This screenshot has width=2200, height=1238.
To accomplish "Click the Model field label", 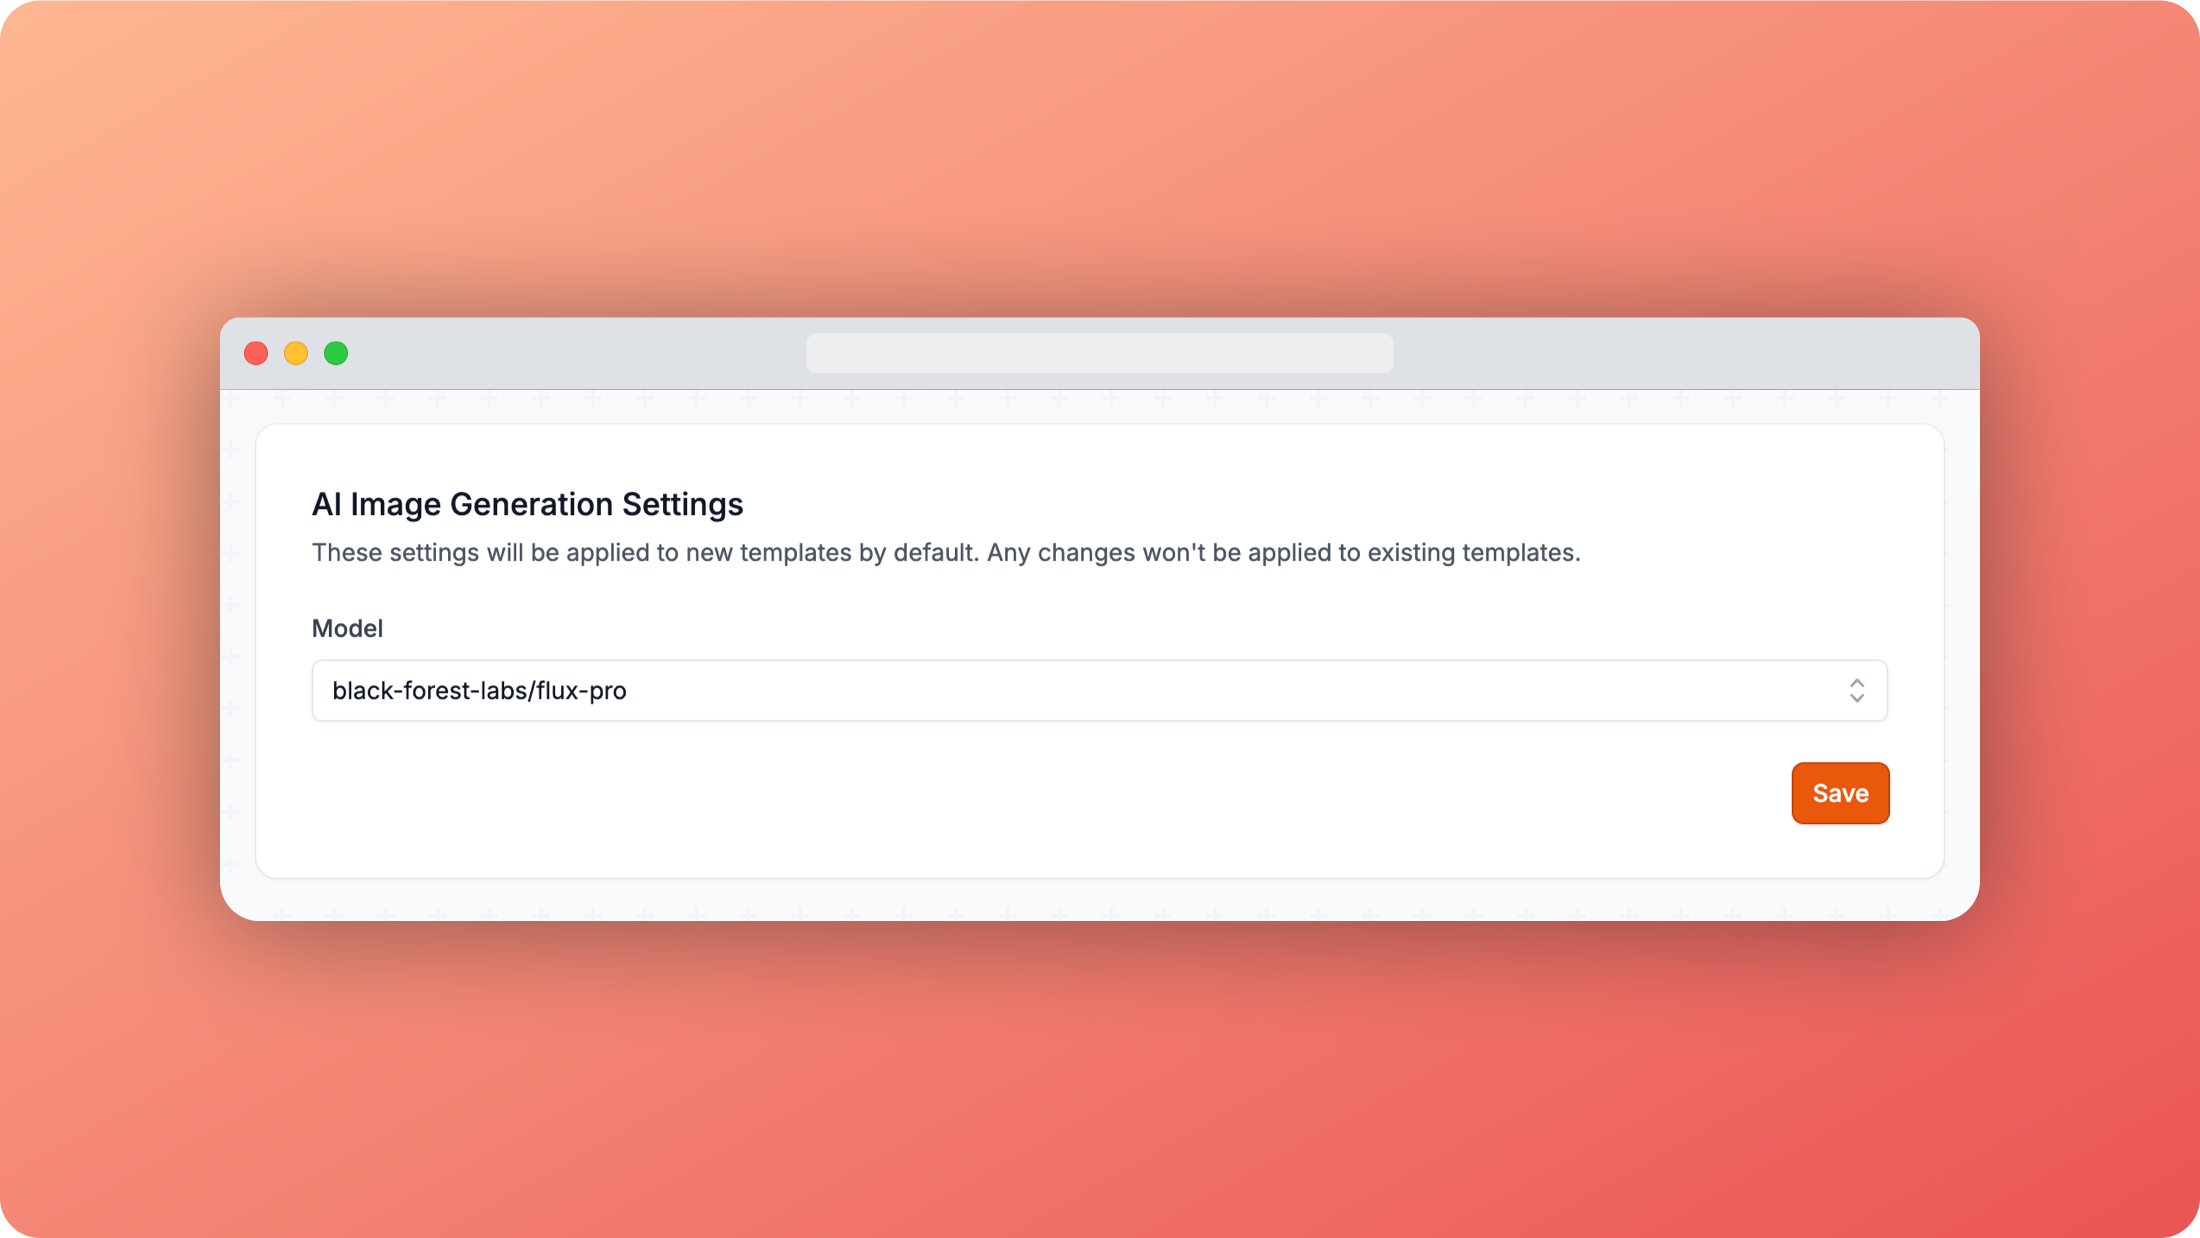I will pyautogui.click(x=347, y=628).
